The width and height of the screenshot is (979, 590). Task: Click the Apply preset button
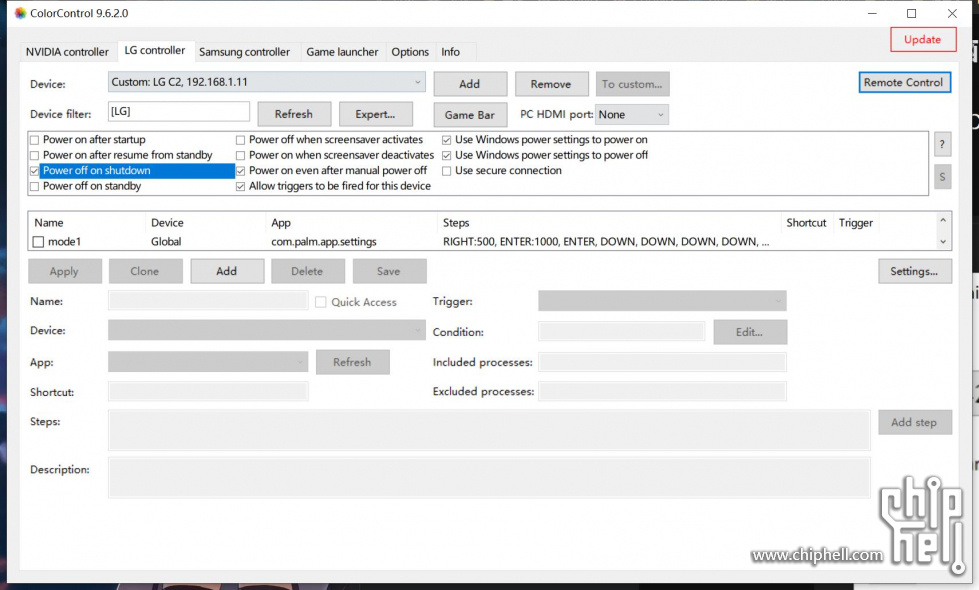point(64,271)
